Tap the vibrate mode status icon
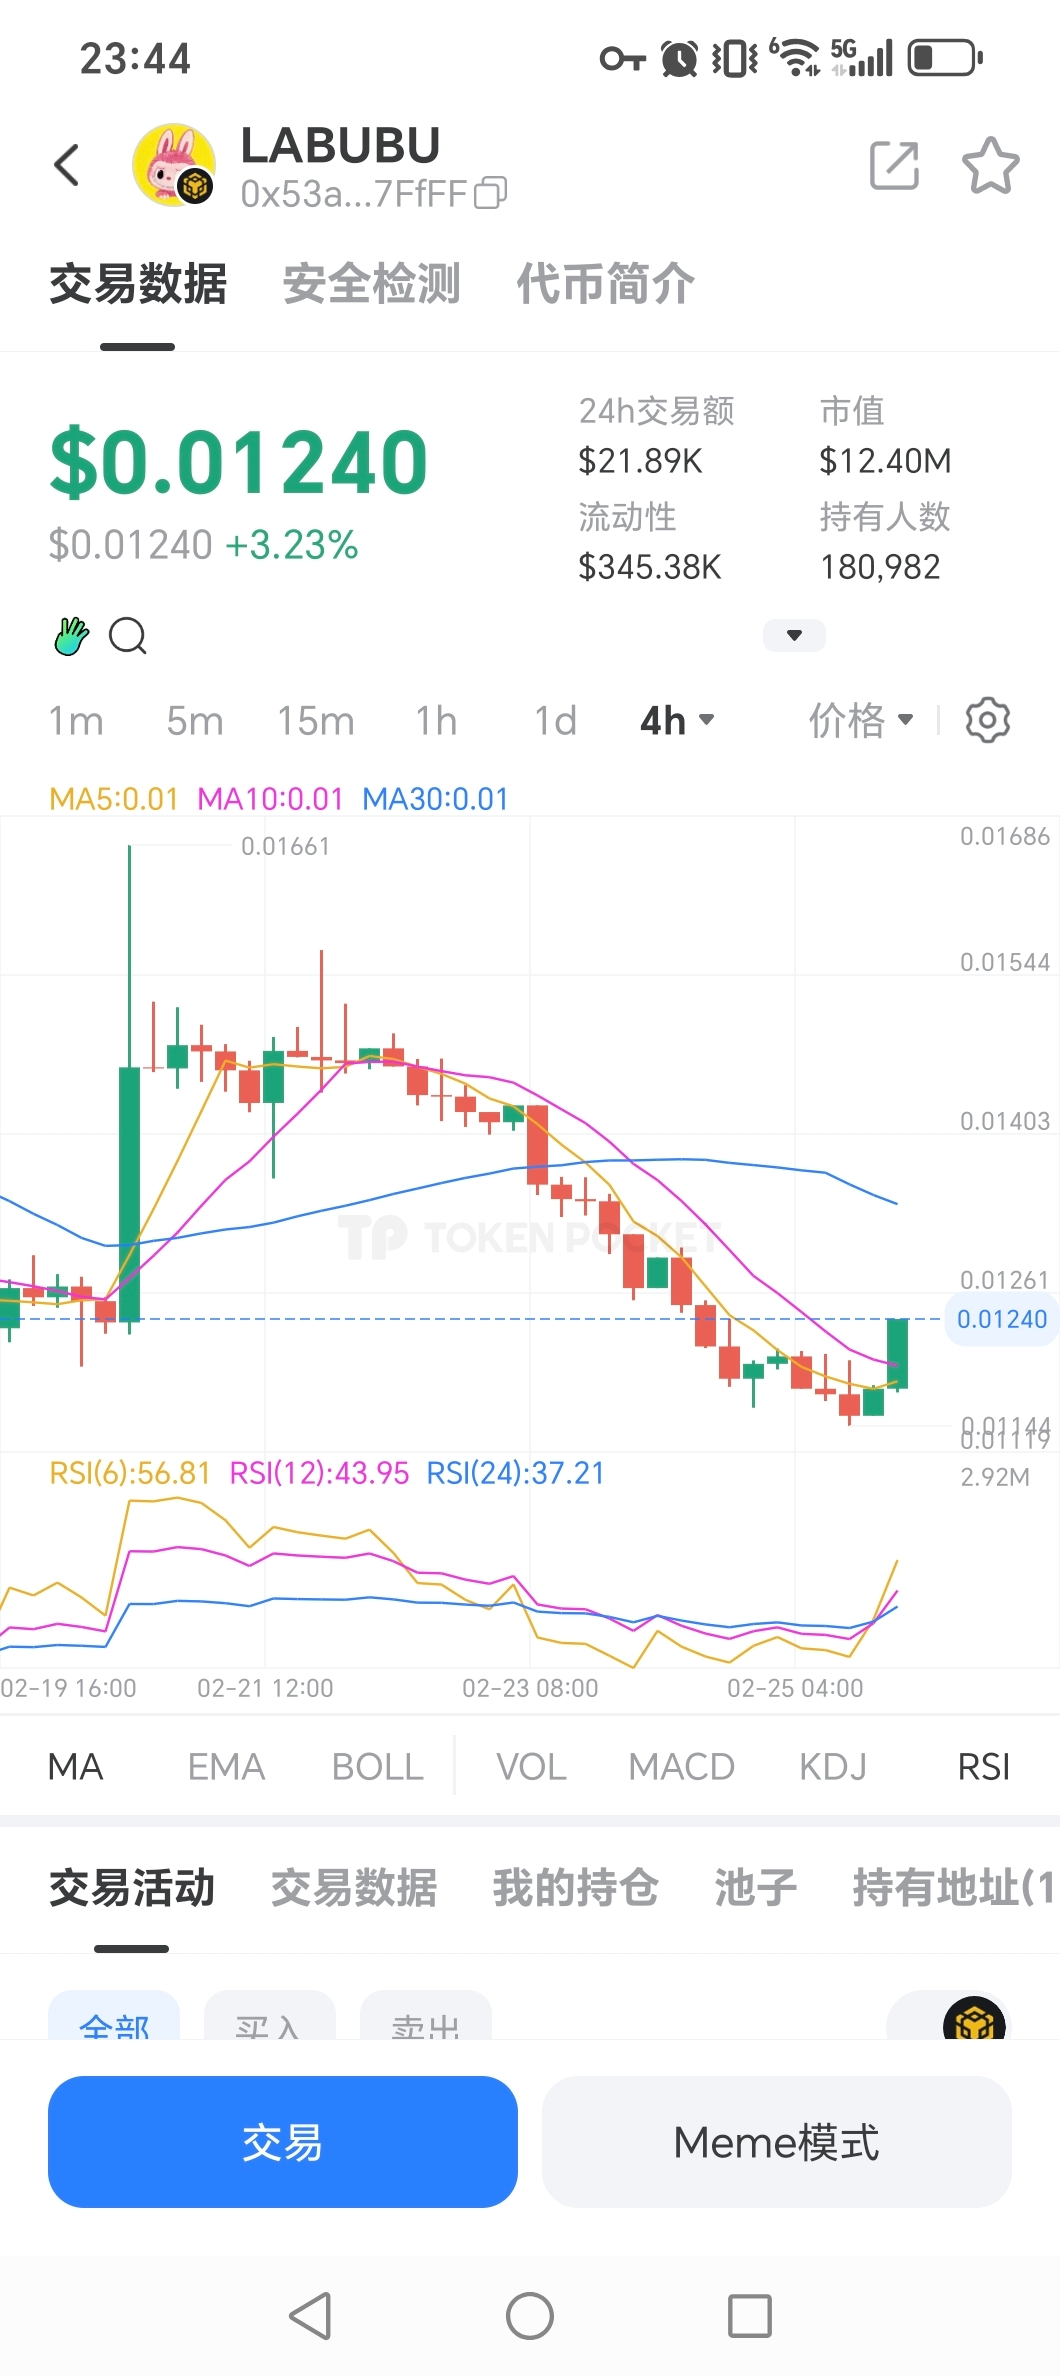This screenshot has width=1060, height=2376. click(735, 58)
